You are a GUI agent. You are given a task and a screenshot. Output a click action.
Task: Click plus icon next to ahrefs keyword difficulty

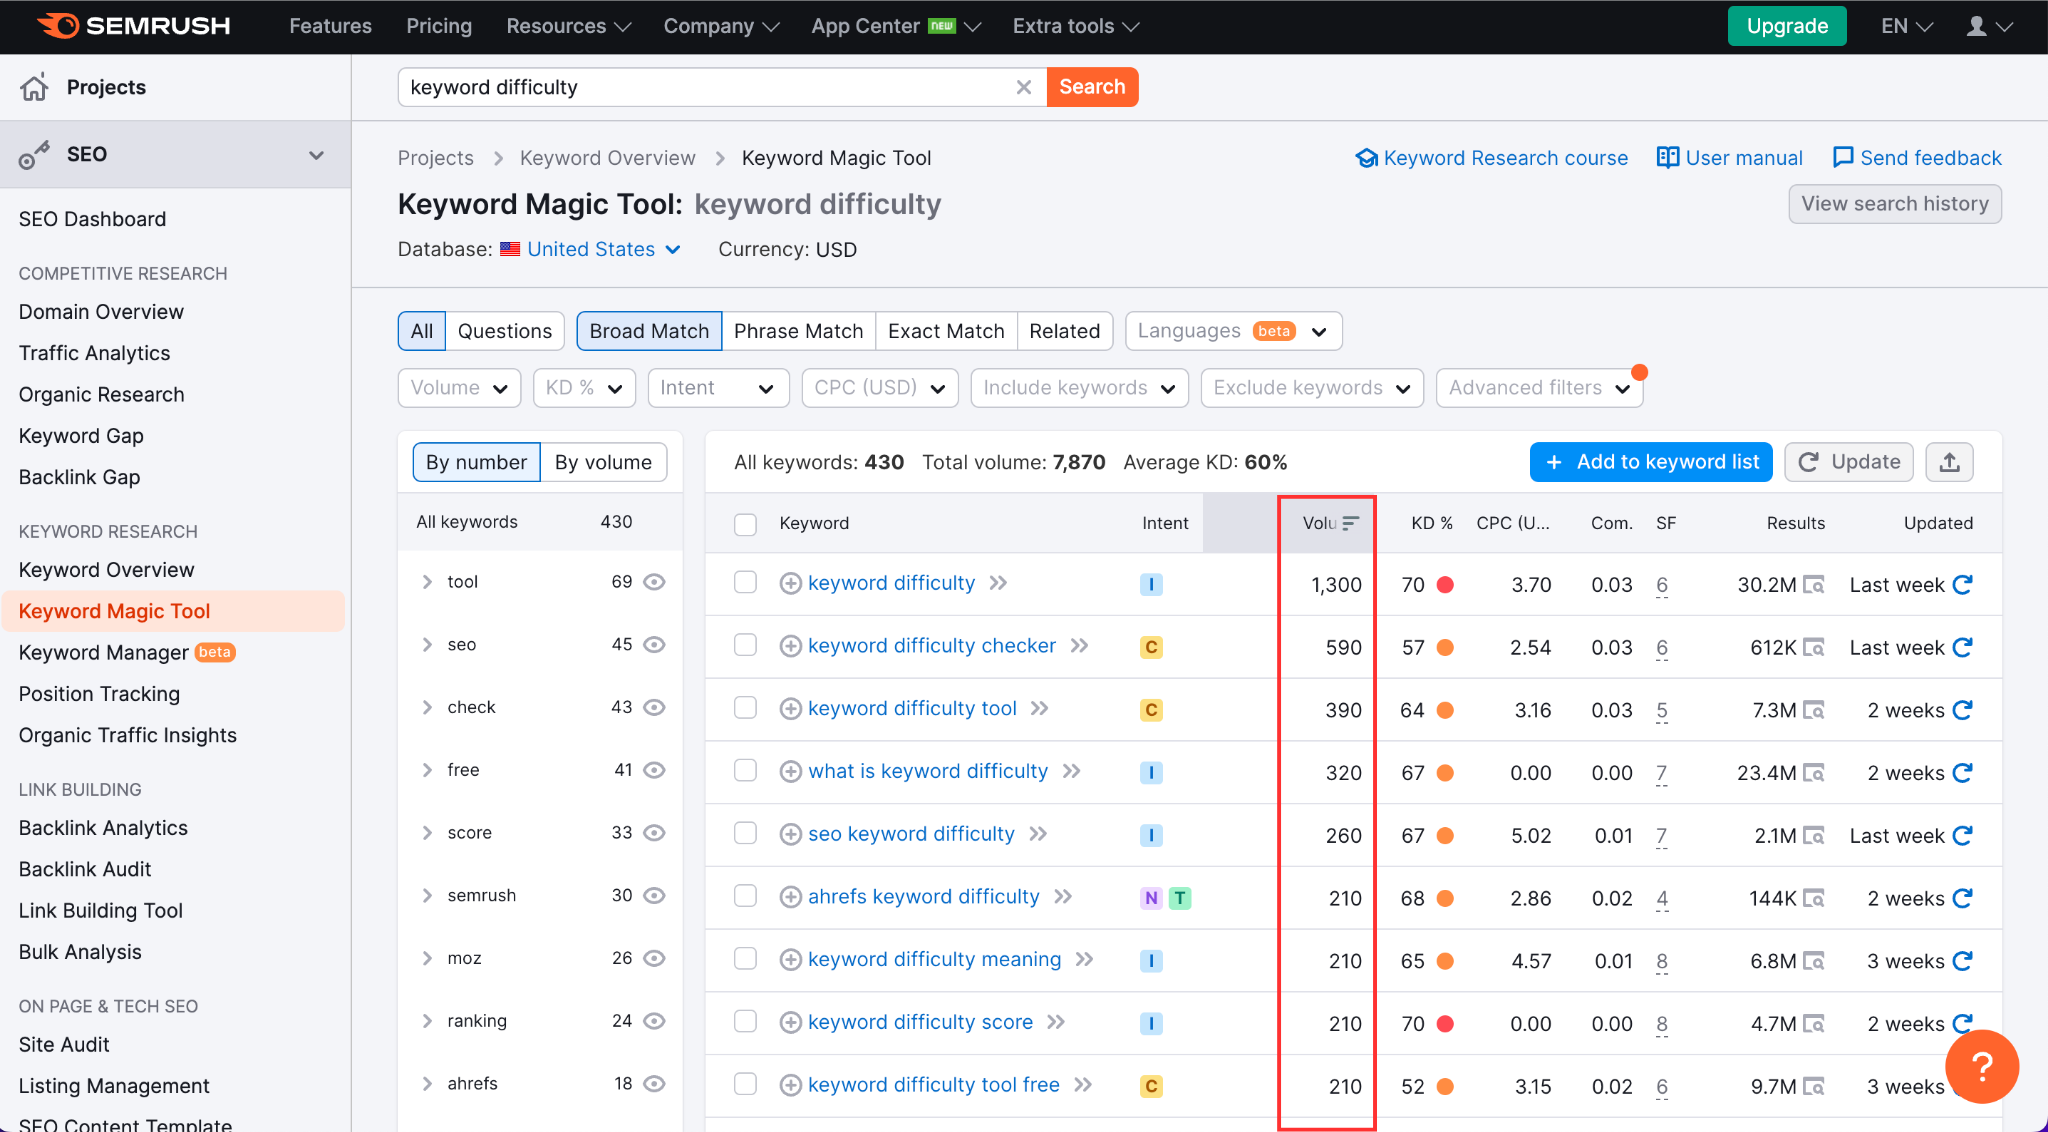click(x=790, y=897)
